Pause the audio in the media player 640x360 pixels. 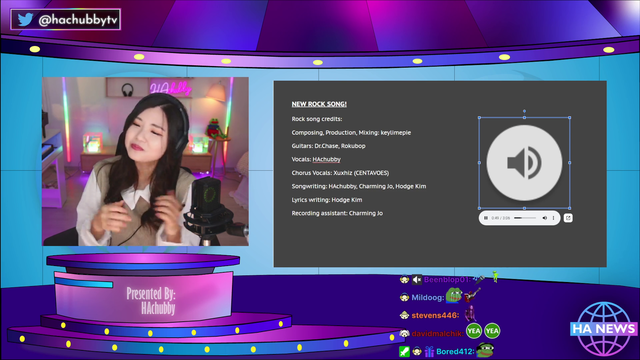(x=486, y=218)
